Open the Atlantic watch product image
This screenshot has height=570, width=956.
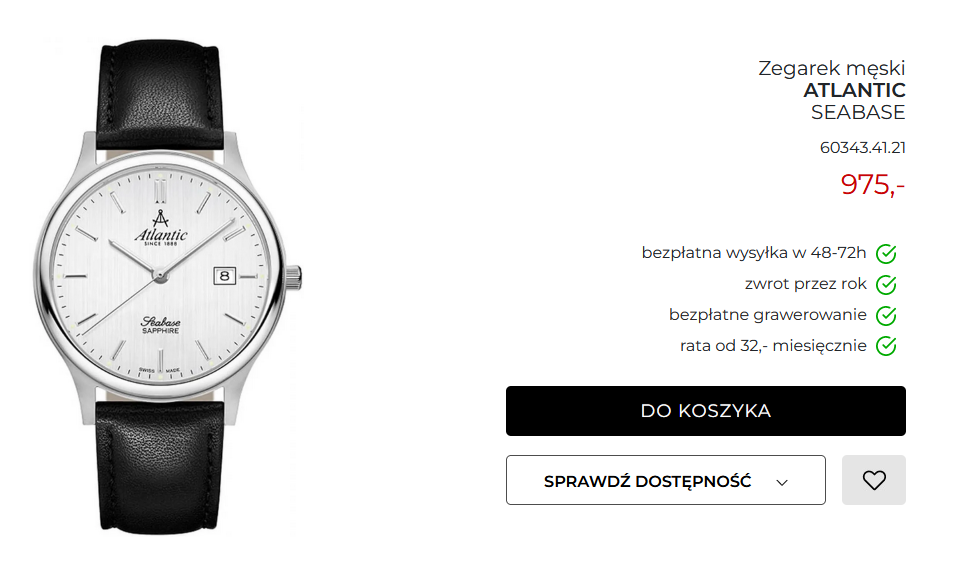click(x=166, y=287)
